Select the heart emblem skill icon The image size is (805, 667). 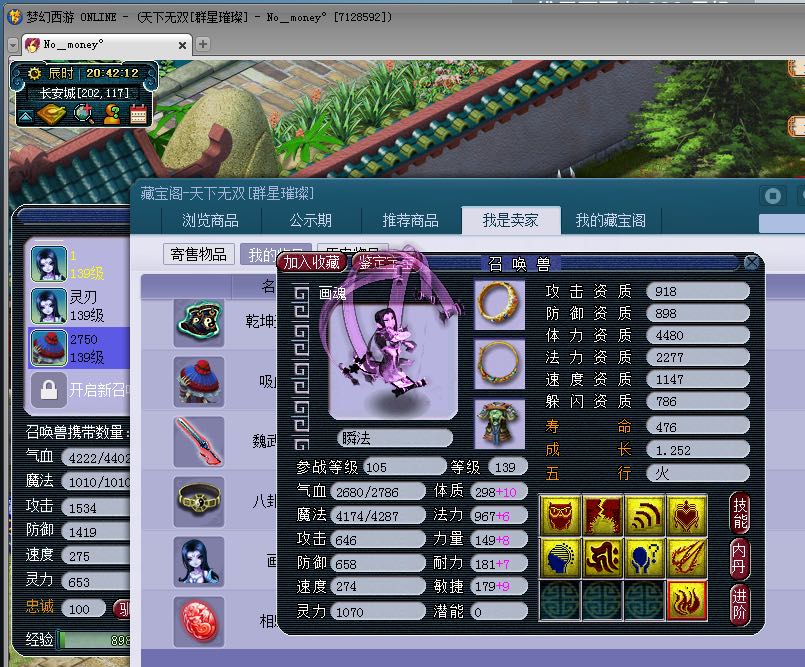coord(687,515)
